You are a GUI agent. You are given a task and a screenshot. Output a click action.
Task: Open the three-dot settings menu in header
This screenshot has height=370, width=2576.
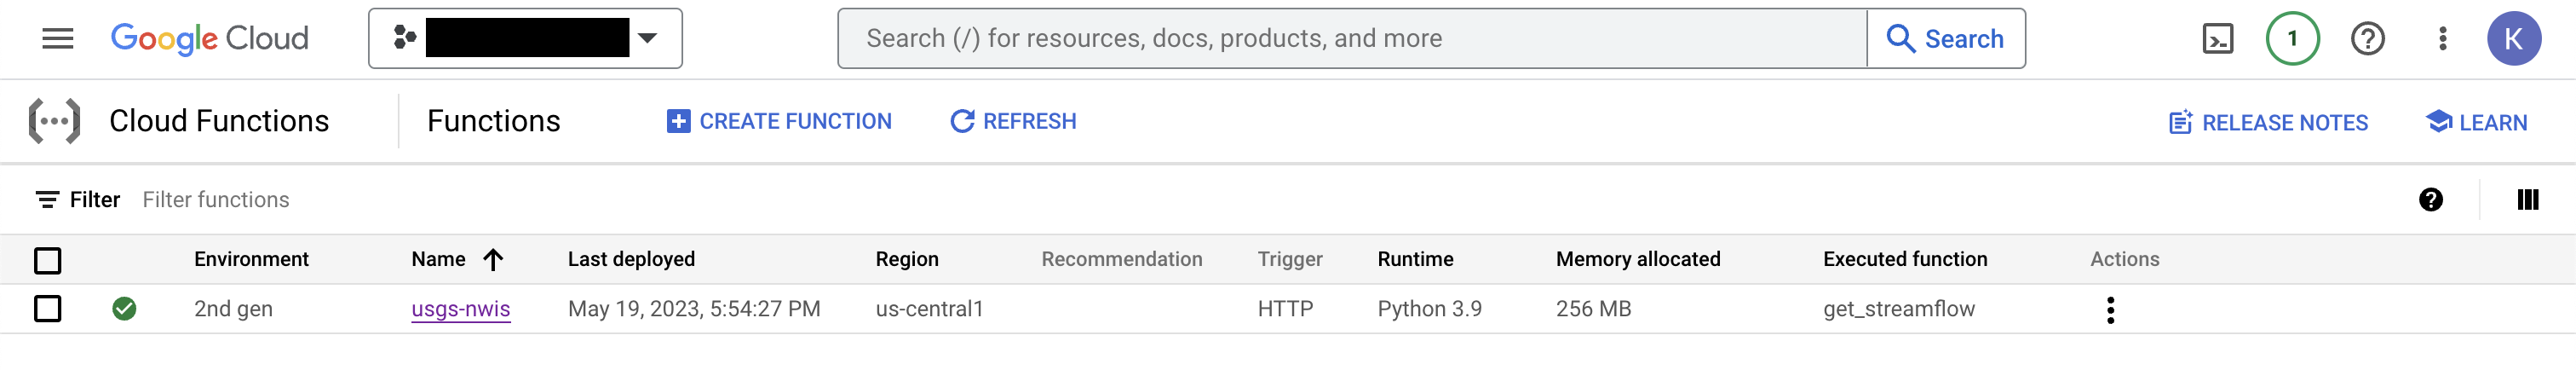(x=2442, y=39)
